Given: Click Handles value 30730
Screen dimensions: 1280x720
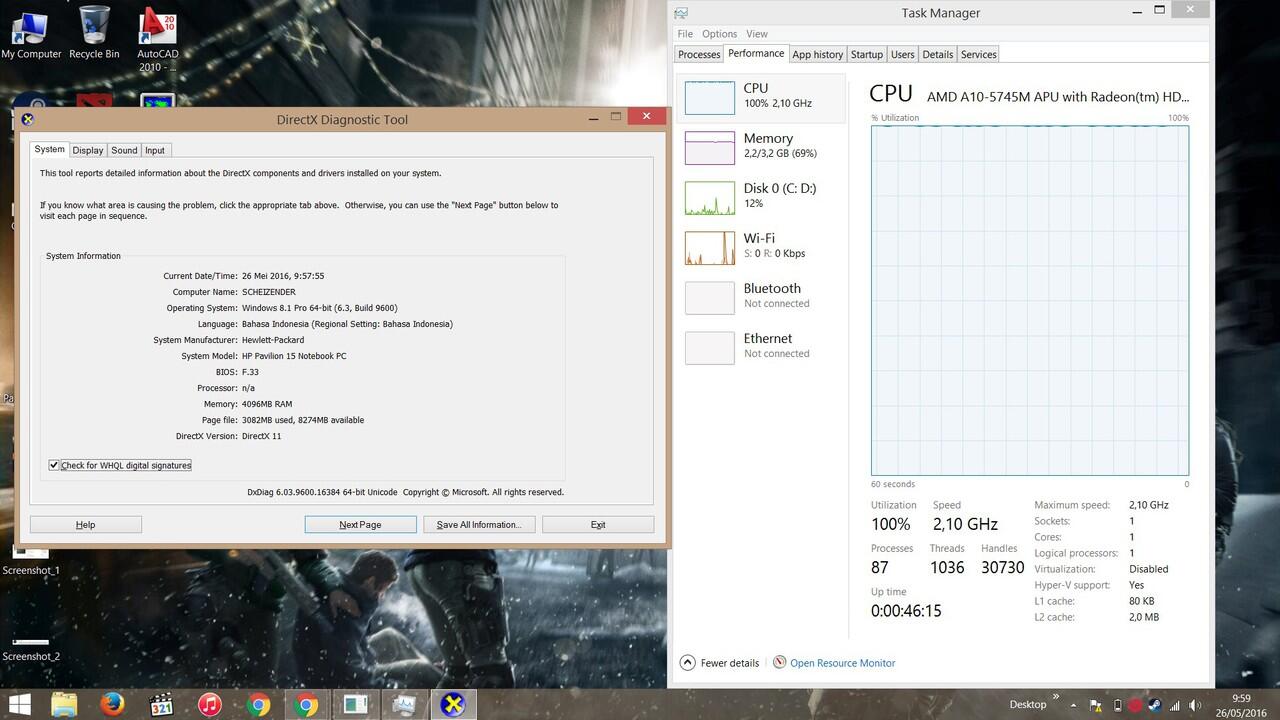Looking at the screenshot, I should [1002, 567].
